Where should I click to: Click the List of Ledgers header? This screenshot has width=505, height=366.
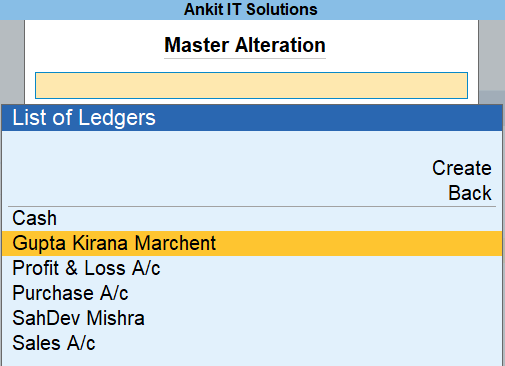click(x=252, y=118)
